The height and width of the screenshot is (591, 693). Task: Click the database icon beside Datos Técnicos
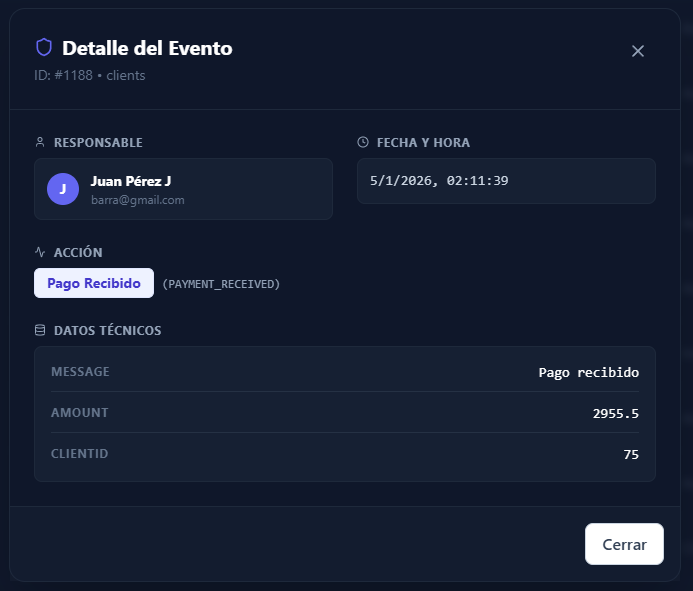[x=40, y=330]
